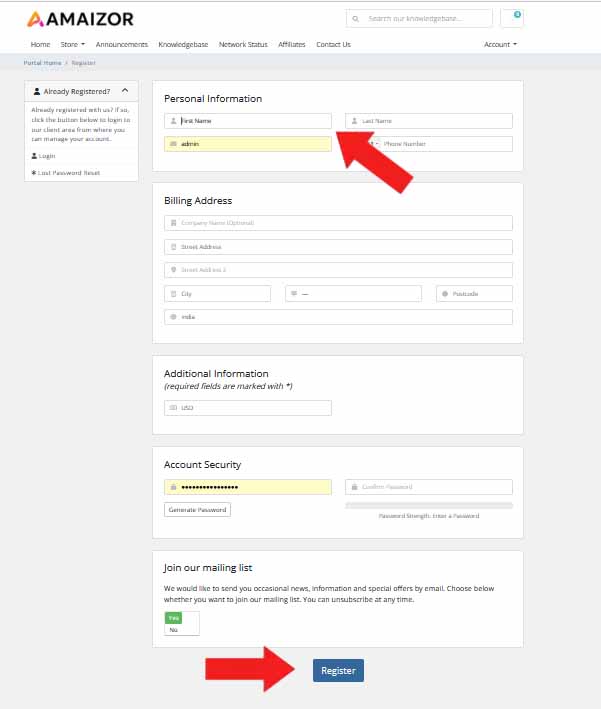Click Portal Home breadcrumb link
Viewport: 601px width, 709px height.
[x=43, y=63]
